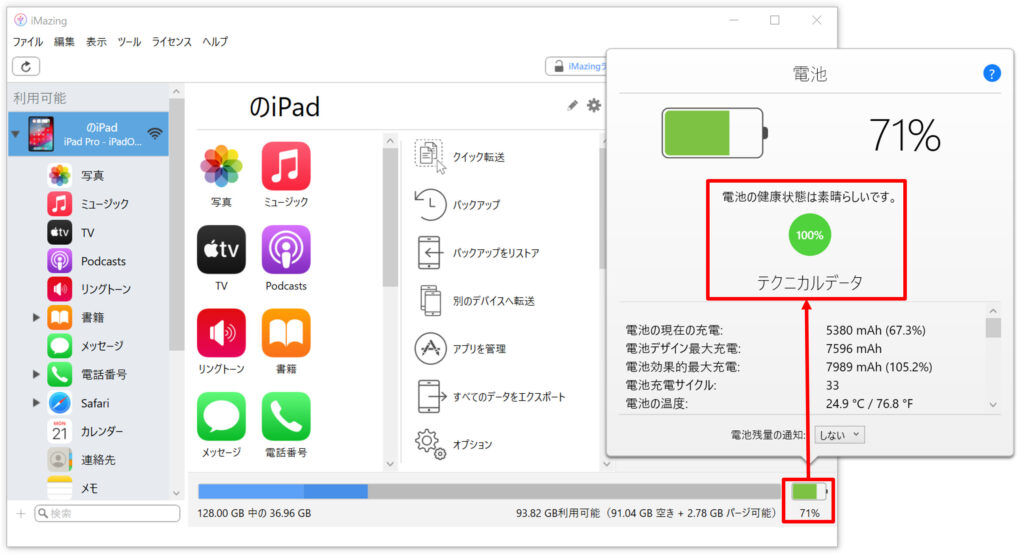Choose バックアップをリストア action
Image resolution: width=1024 pixels, height=555 pixels.
(x=478, y=253)
